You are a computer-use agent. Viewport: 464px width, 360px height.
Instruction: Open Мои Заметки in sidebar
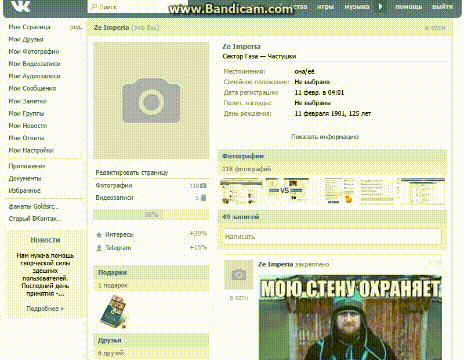click(28, 101)
